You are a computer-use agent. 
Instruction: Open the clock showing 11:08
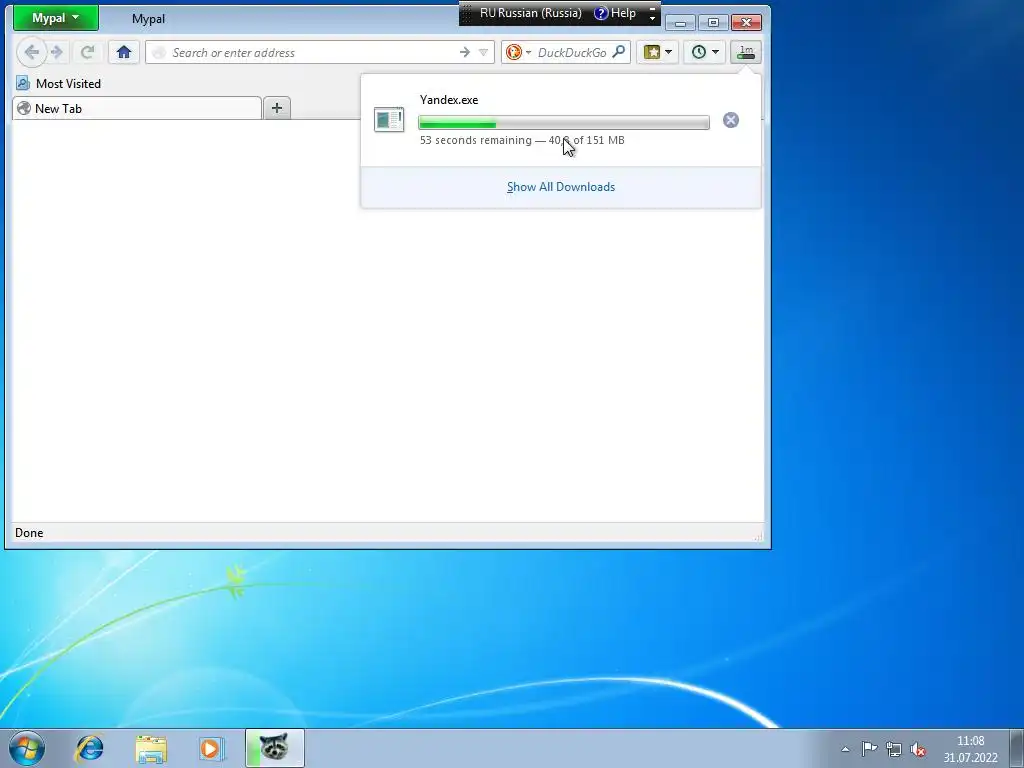970,749
